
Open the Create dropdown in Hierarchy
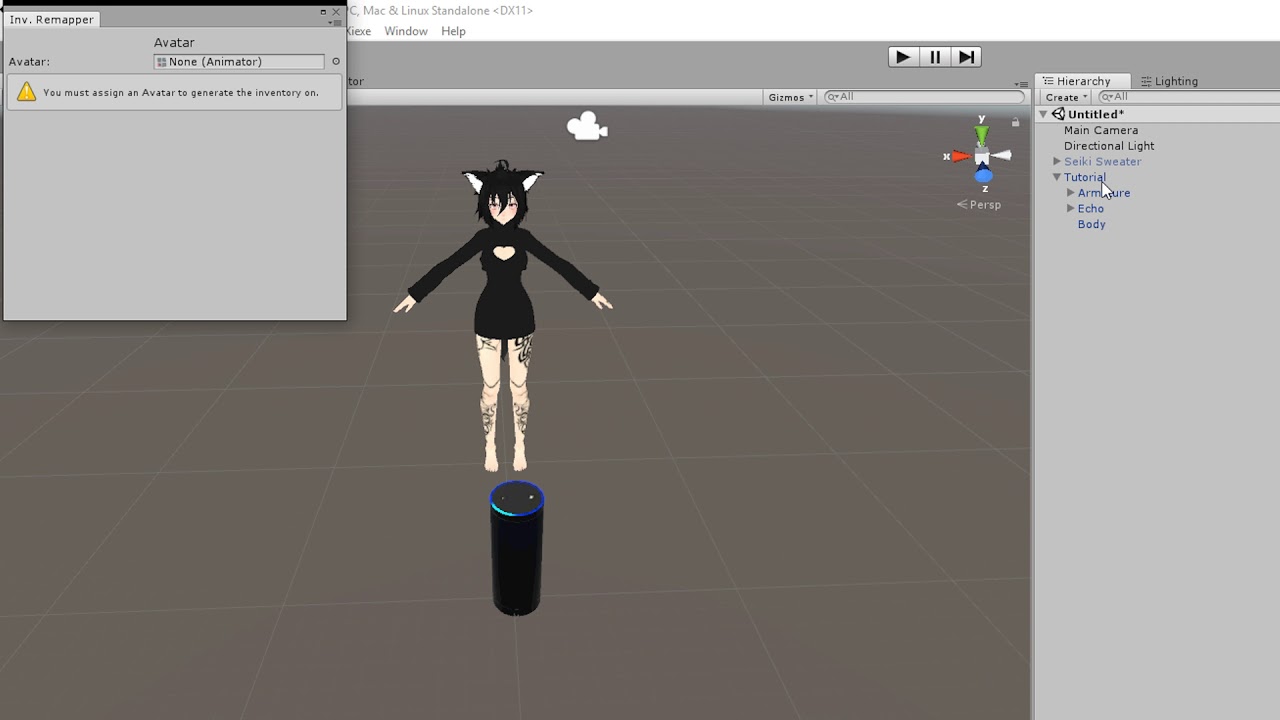pos(1067,97)
